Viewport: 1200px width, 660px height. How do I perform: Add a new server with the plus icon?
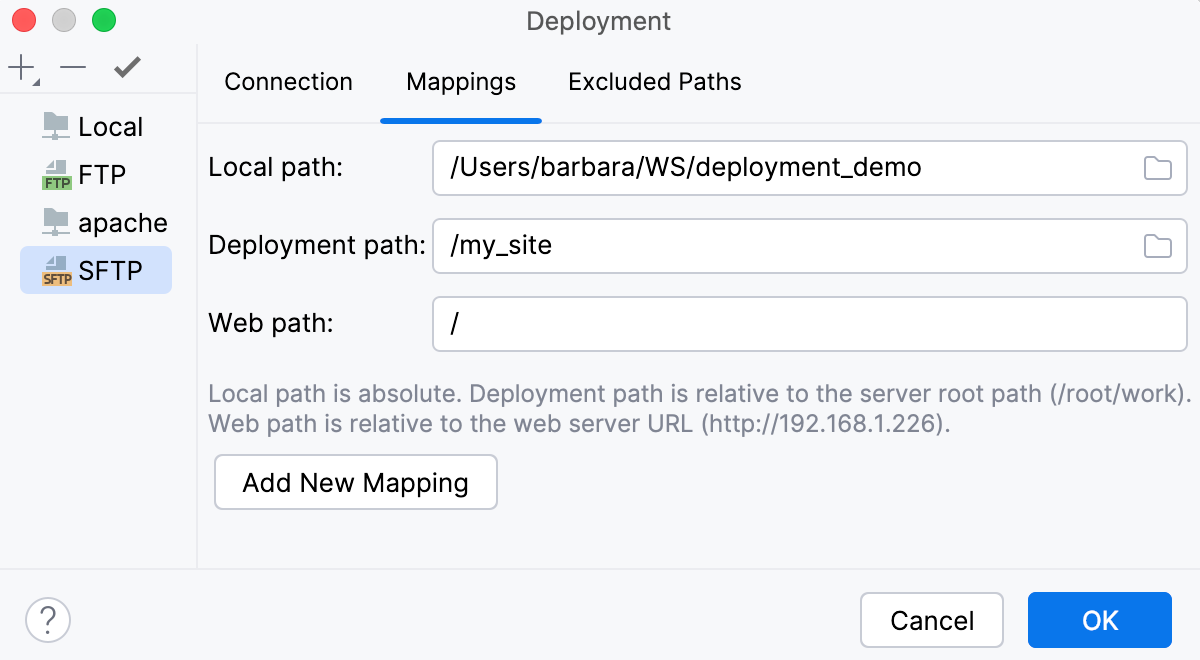tap(20, 68)
